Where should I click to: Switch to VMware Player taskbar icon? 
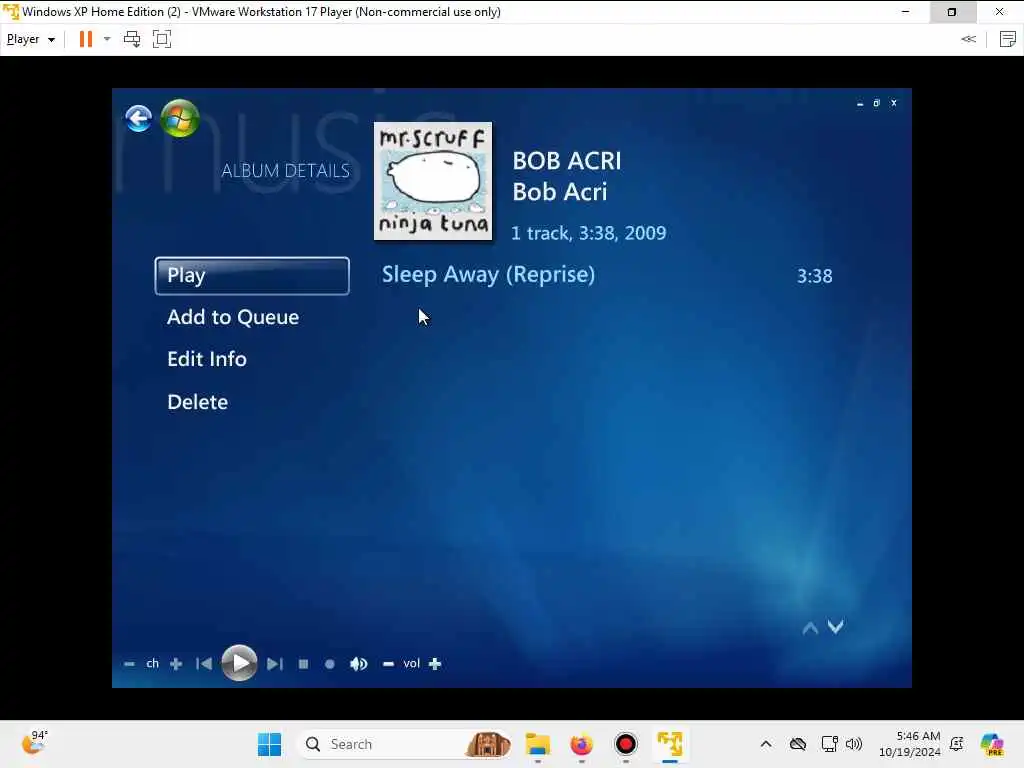click(x=670, y=744)
